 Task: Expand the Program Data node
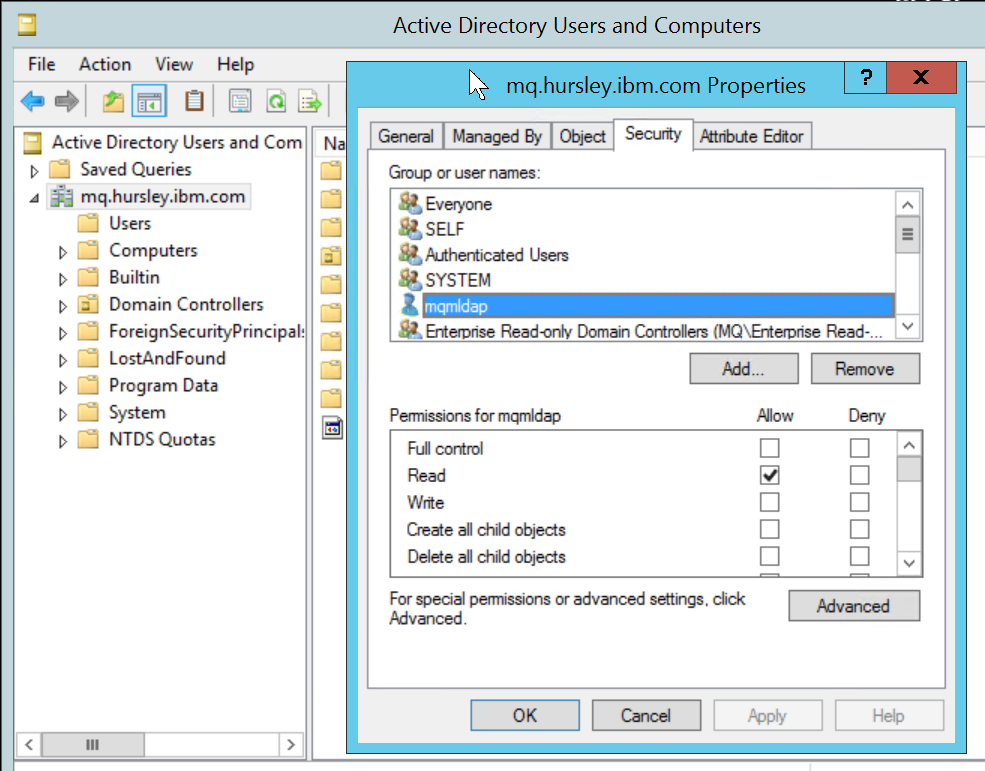coord(62,388)
